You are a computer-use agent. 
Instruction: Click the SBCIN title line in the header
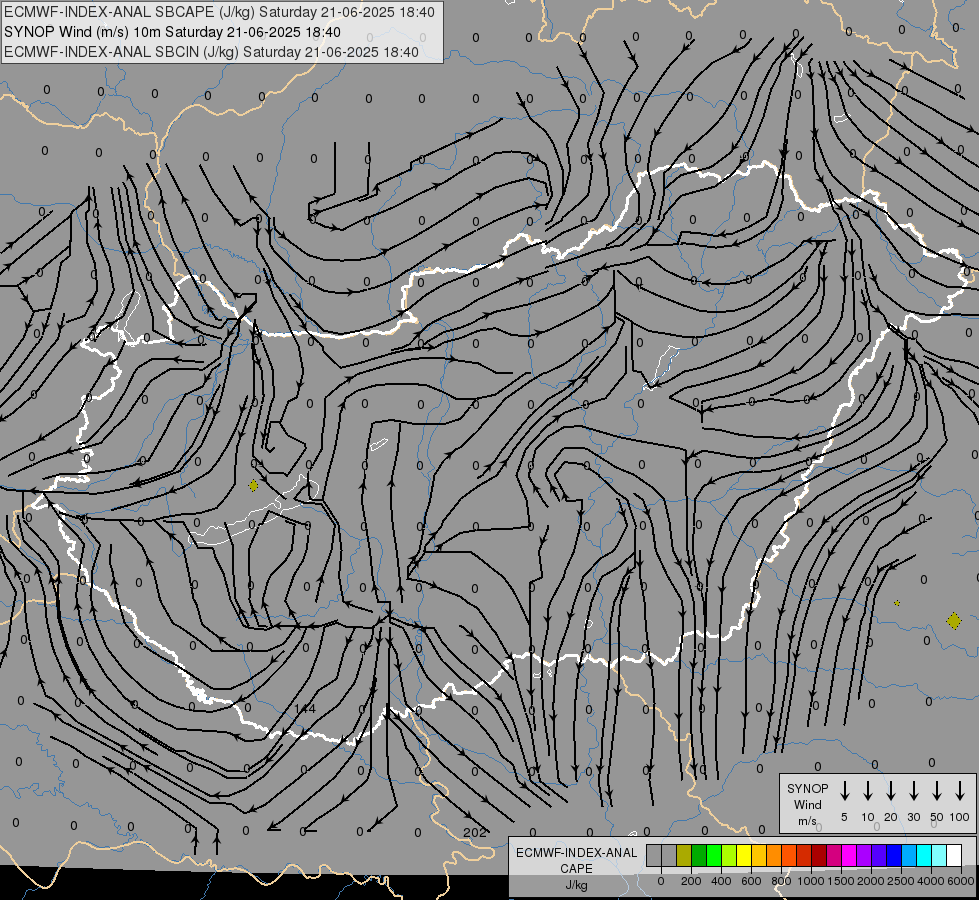211,52
